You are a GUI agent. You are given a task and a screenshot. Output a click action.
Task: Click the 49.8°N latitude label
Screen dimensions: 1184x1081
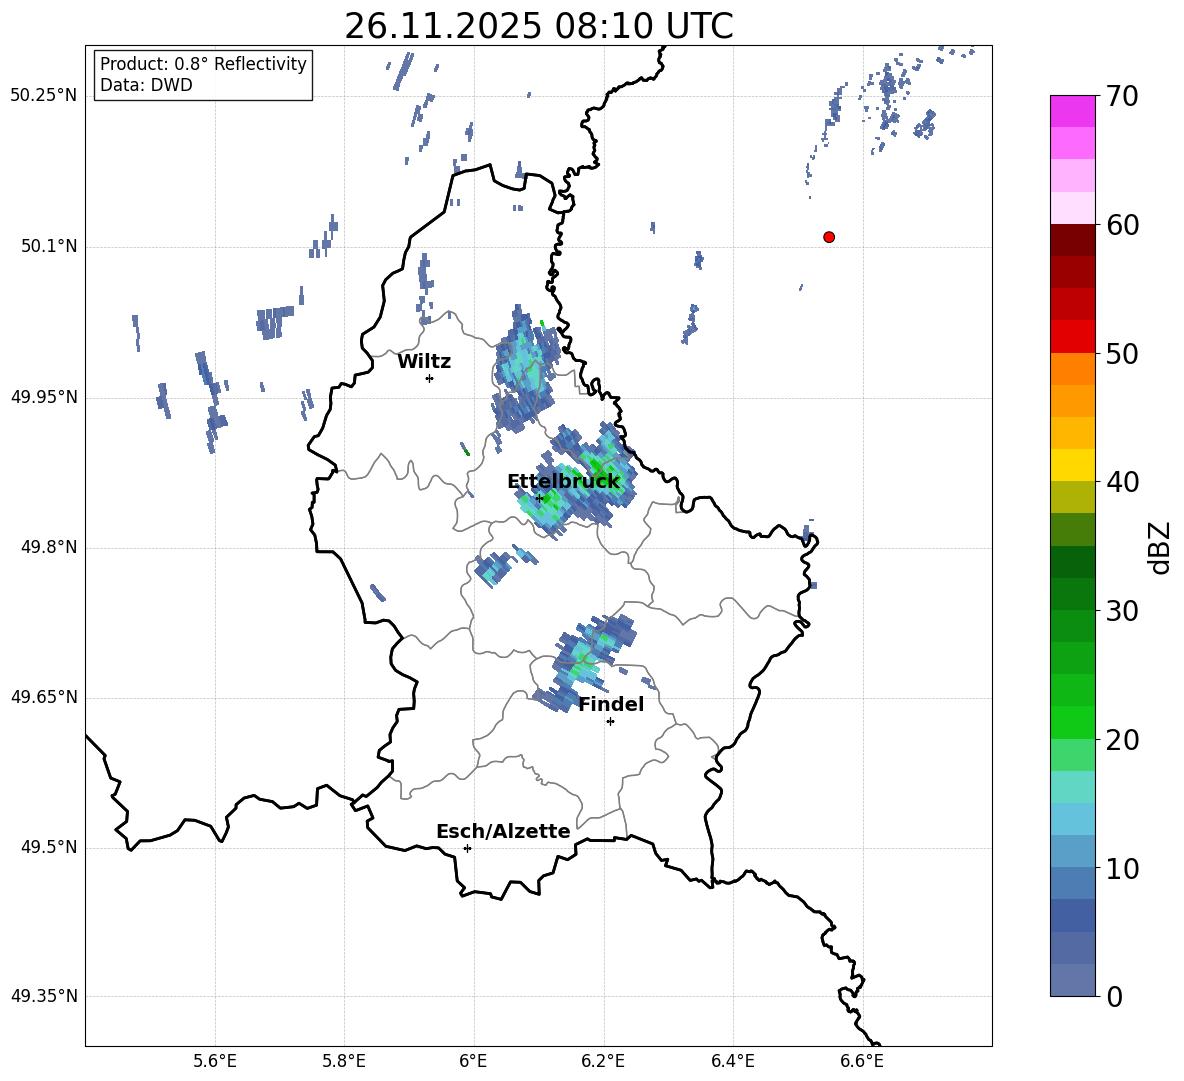tap(49, 547)
